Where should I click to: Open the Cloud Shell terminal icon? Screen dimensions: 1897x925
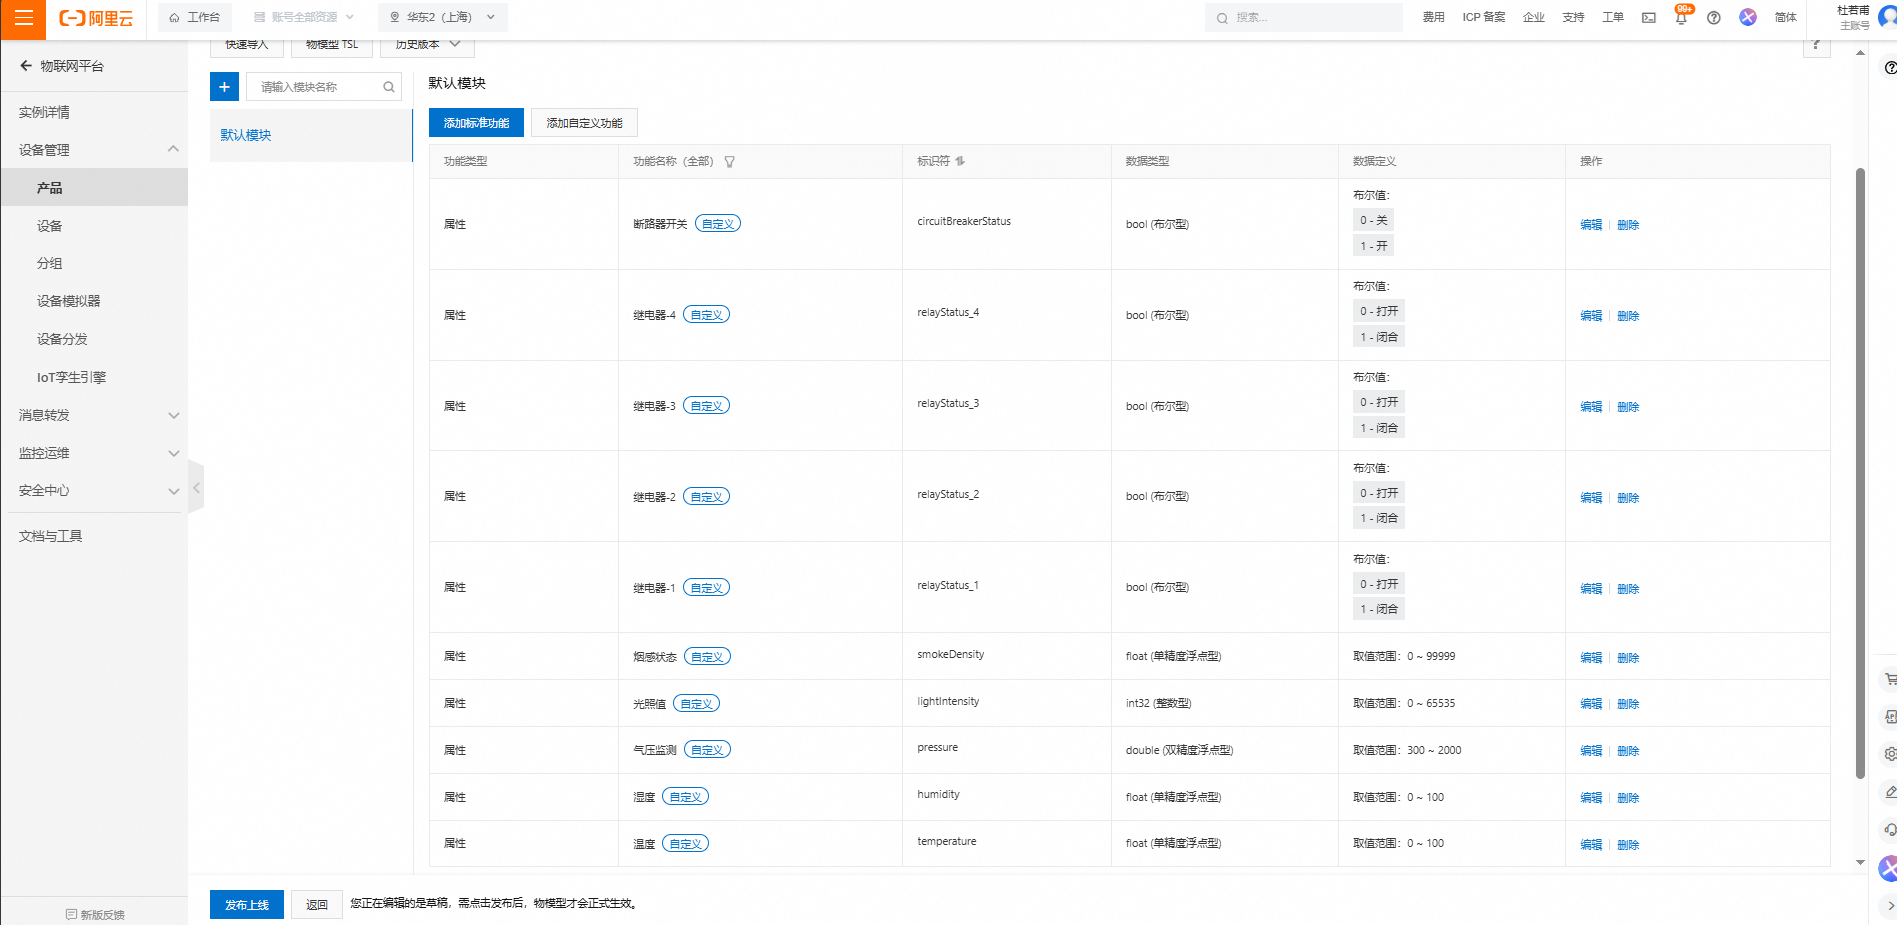[1649, 18]
